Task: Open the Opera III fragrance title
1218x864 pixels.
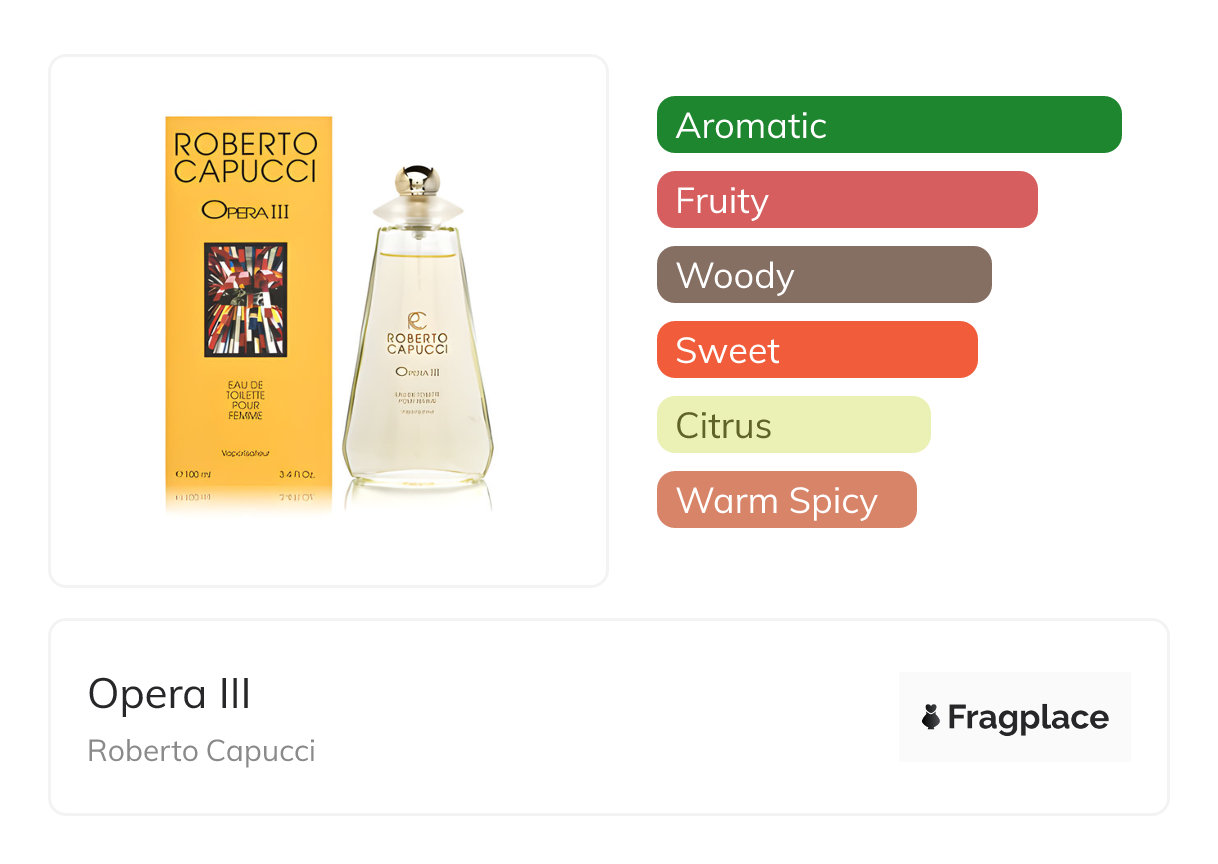Action: tap(170, 693)
